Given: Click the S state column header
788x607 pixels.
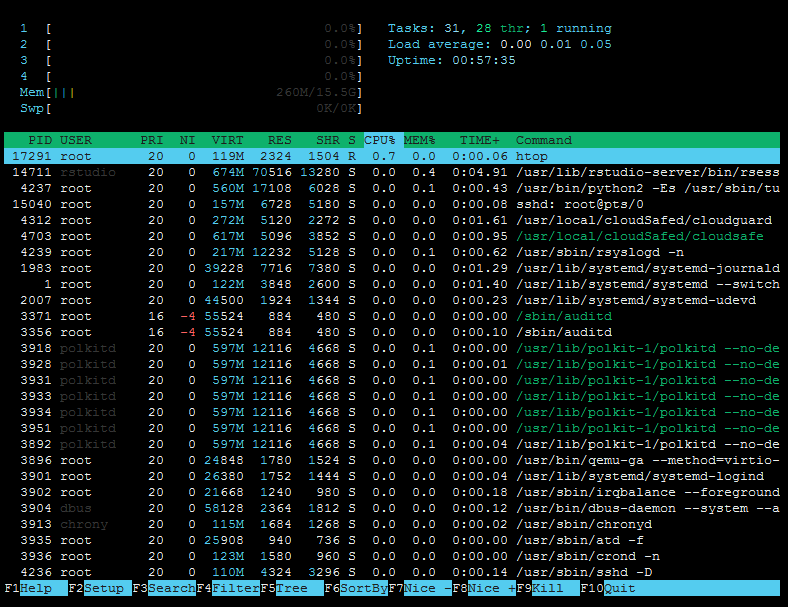Looking at the screenshot, I should pos(352,140).
